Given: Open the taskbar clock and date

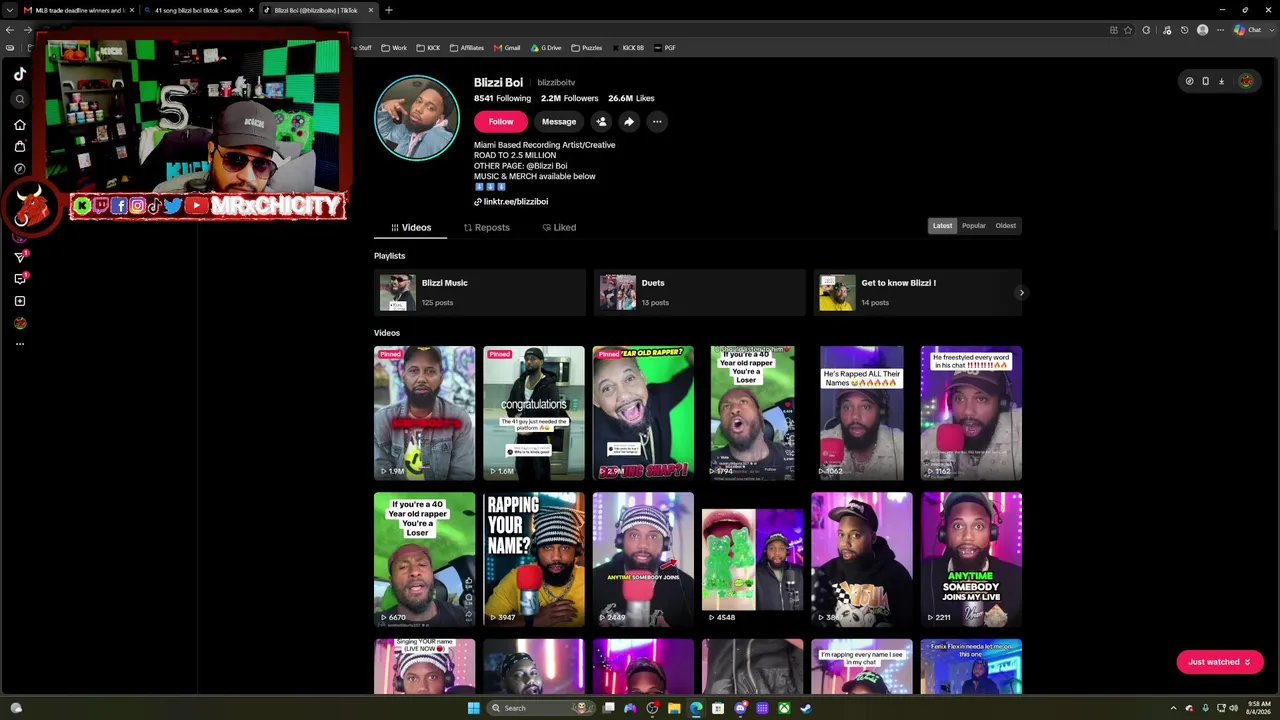Looking at the screenshot, I should click(1259, 708).
